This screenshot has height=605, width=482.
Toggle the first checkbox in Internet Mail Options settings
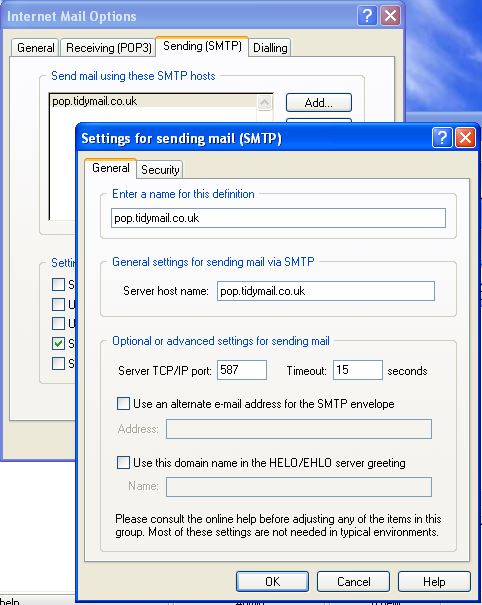[x=58, y=284]
